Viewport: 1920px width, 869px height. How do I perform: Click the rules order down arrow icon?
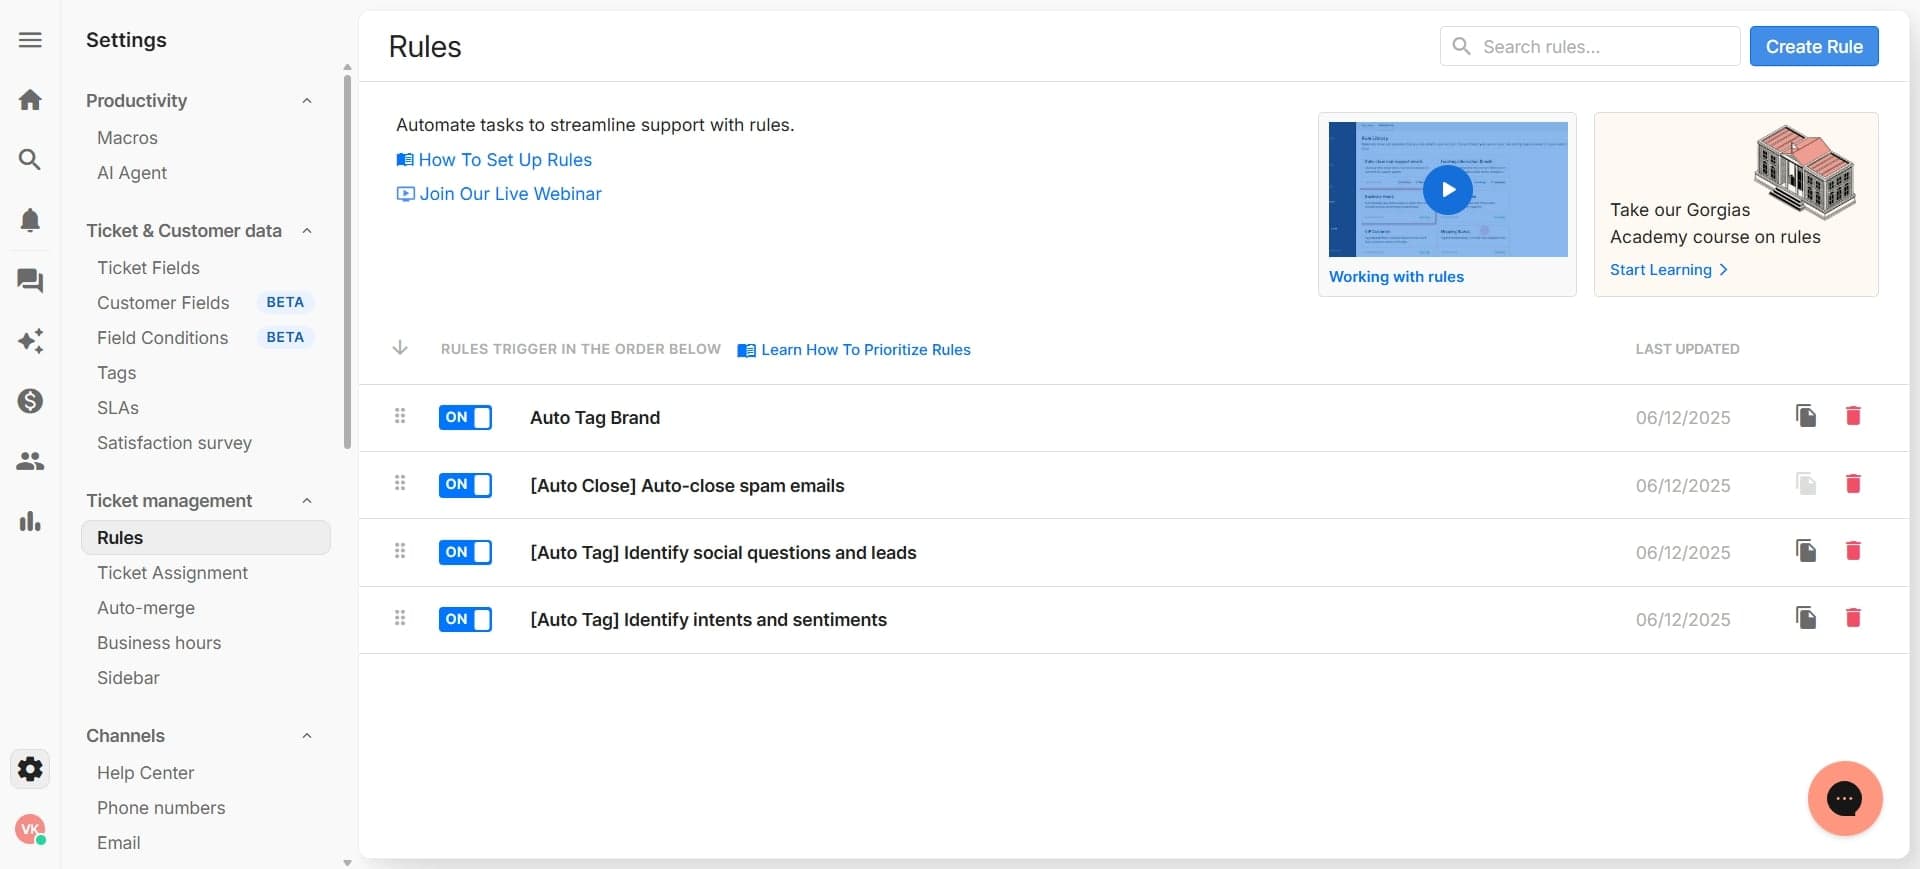[400, 348]
